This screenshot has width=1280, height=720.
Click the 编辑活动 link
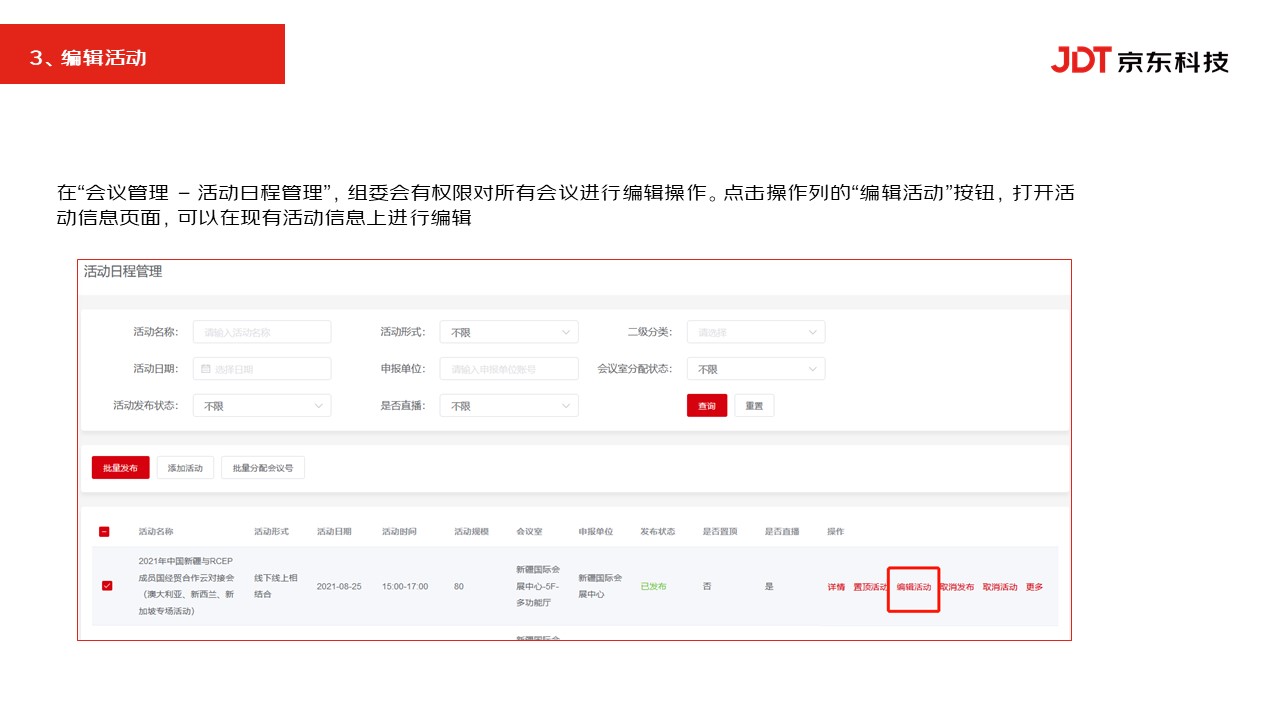914,587
